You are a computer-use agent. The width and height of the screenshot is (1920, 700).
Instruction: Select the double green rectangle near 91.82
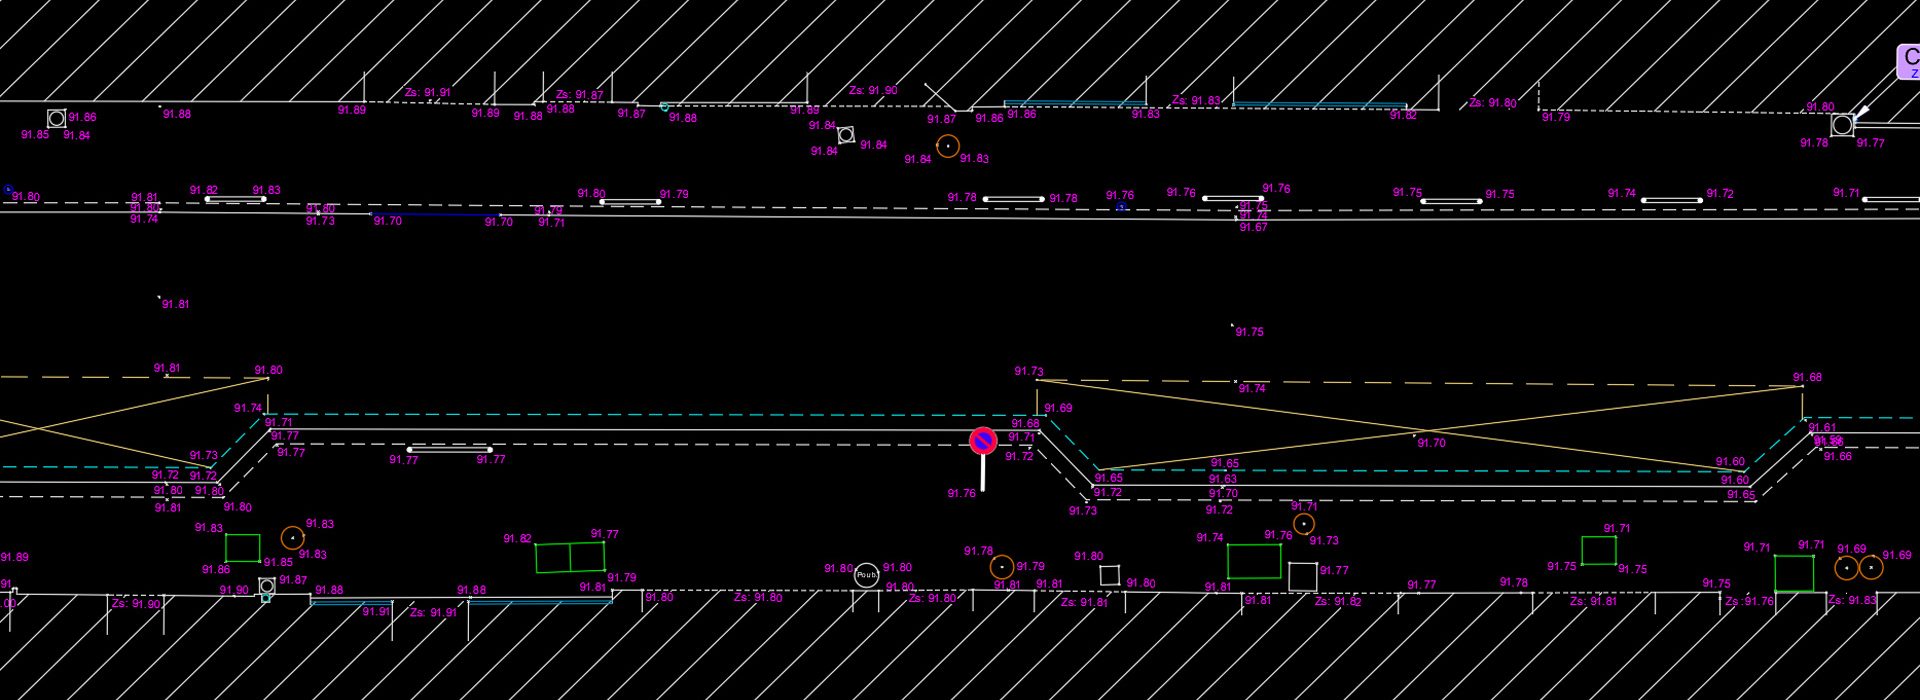(570, 557)
